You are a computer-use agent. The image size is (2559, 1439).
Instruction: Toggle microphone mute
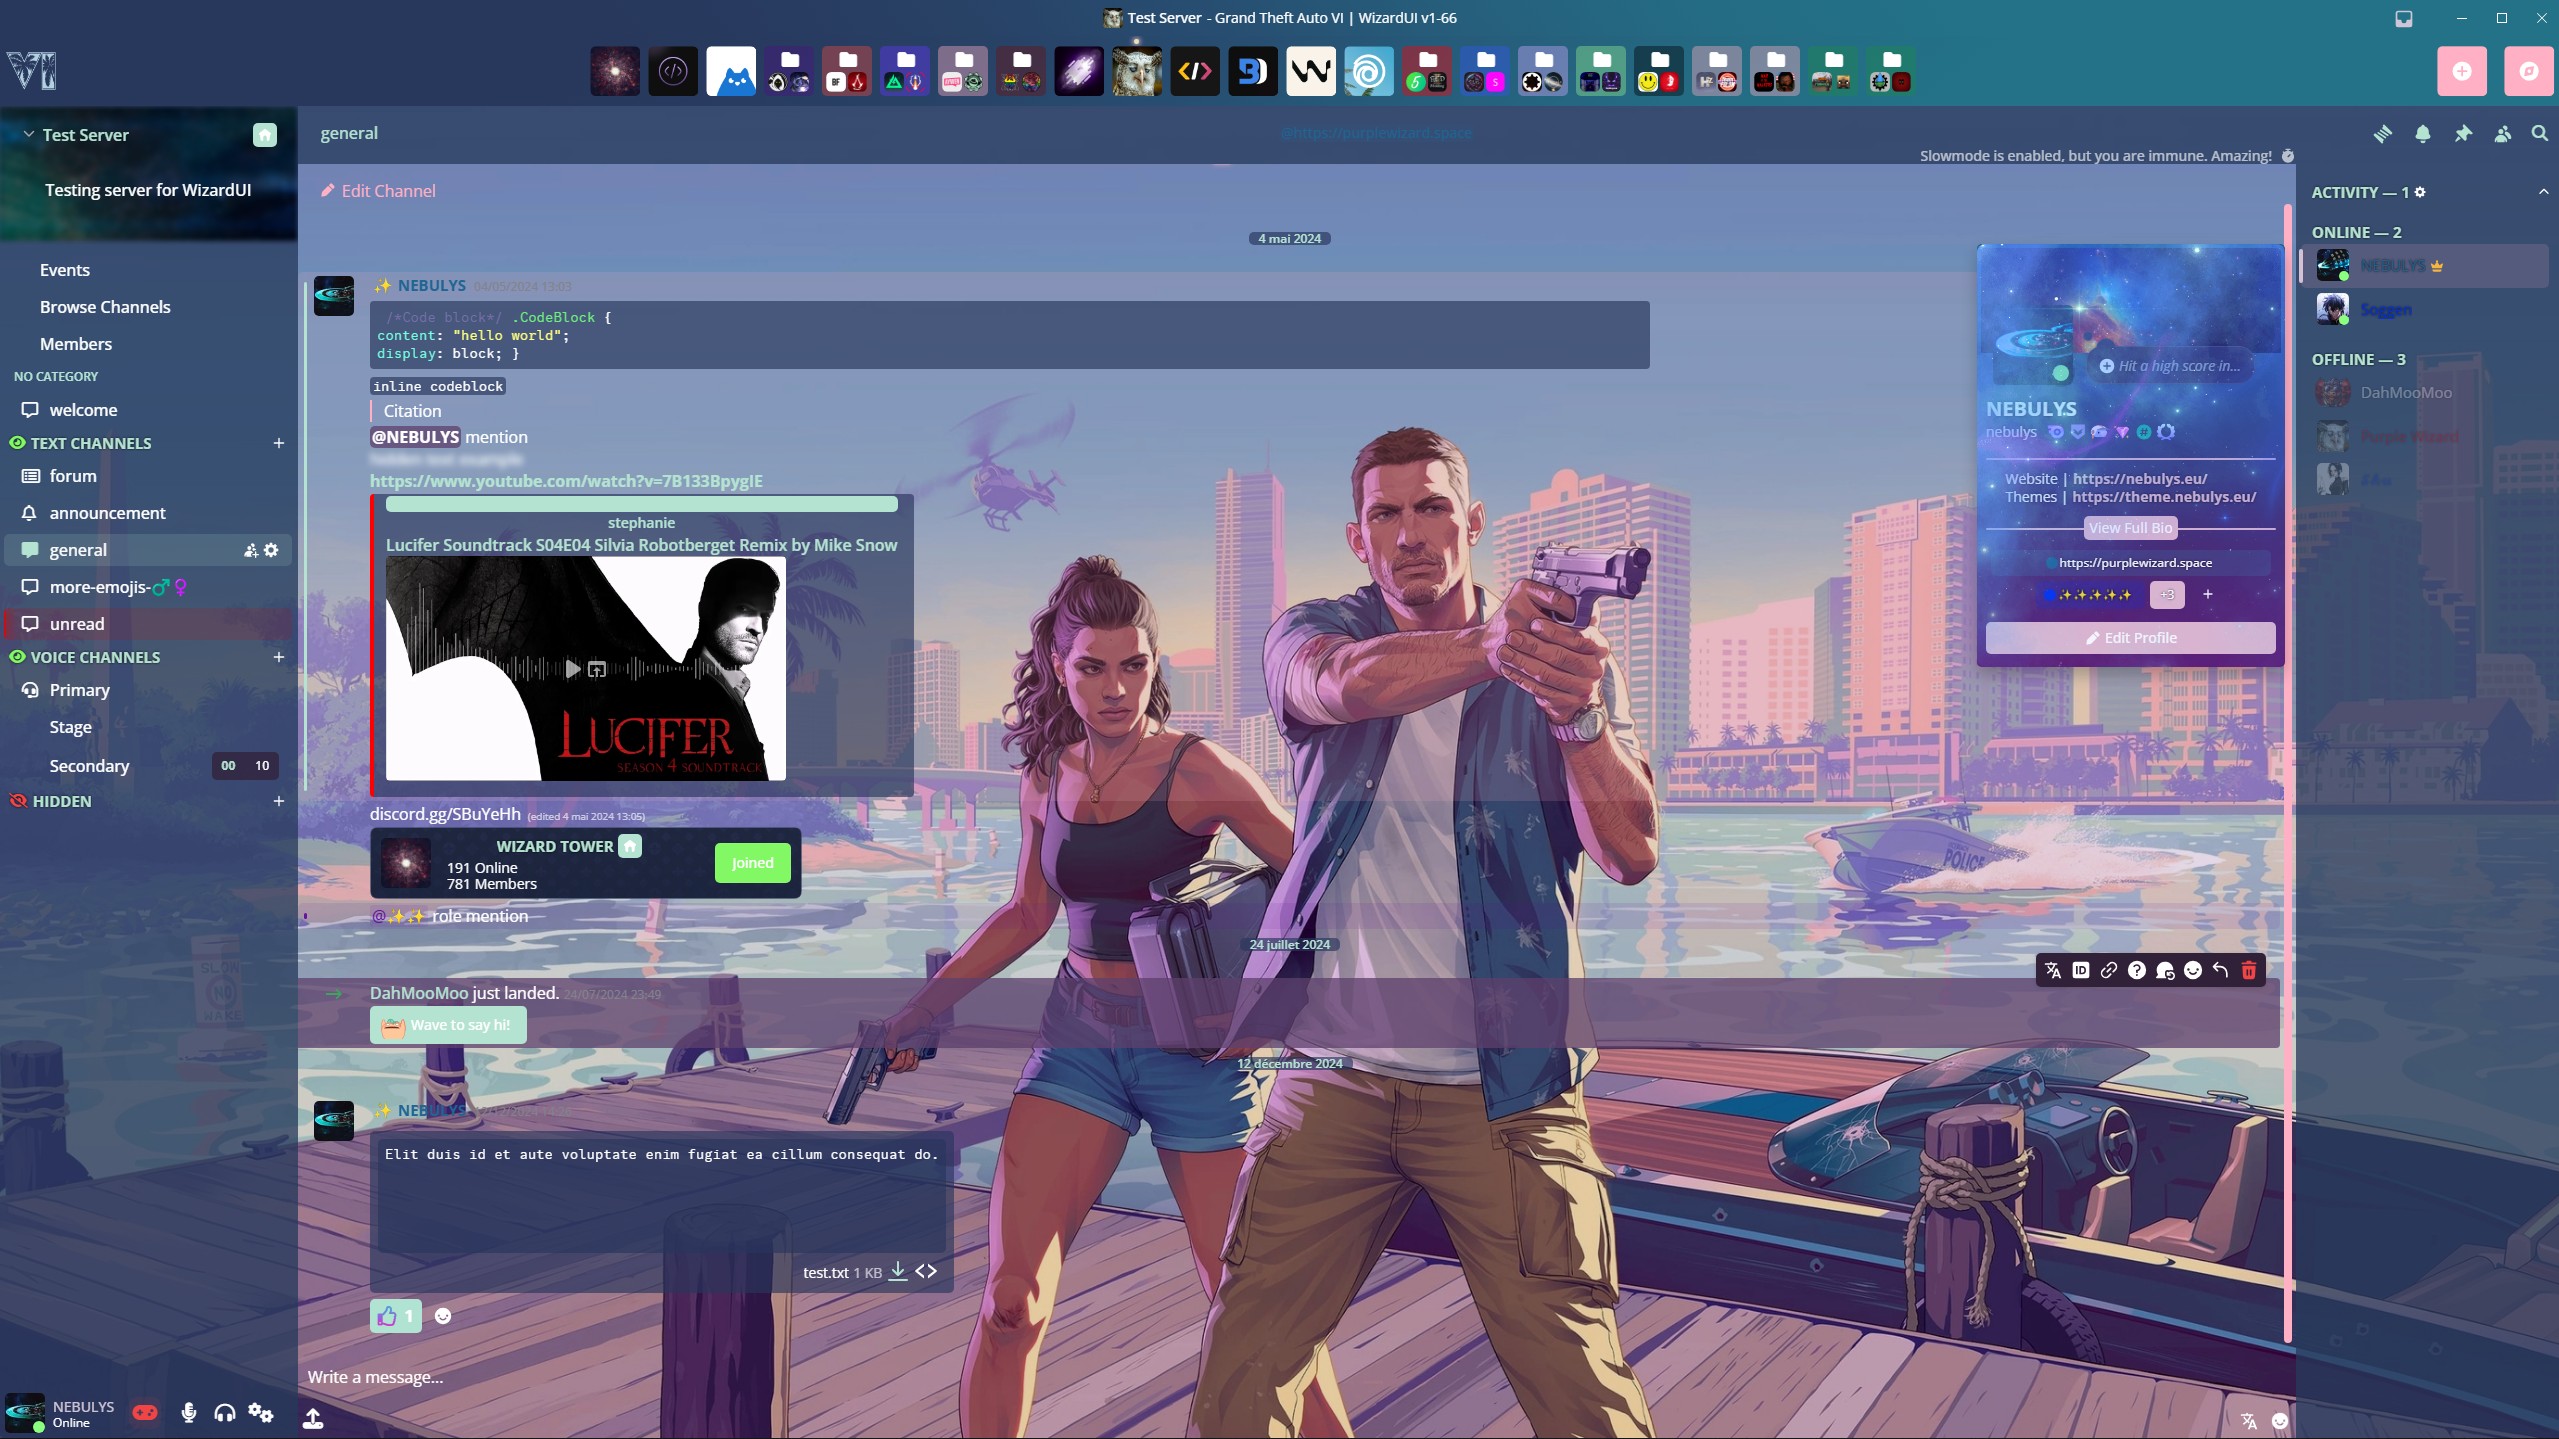(189, 1412)
